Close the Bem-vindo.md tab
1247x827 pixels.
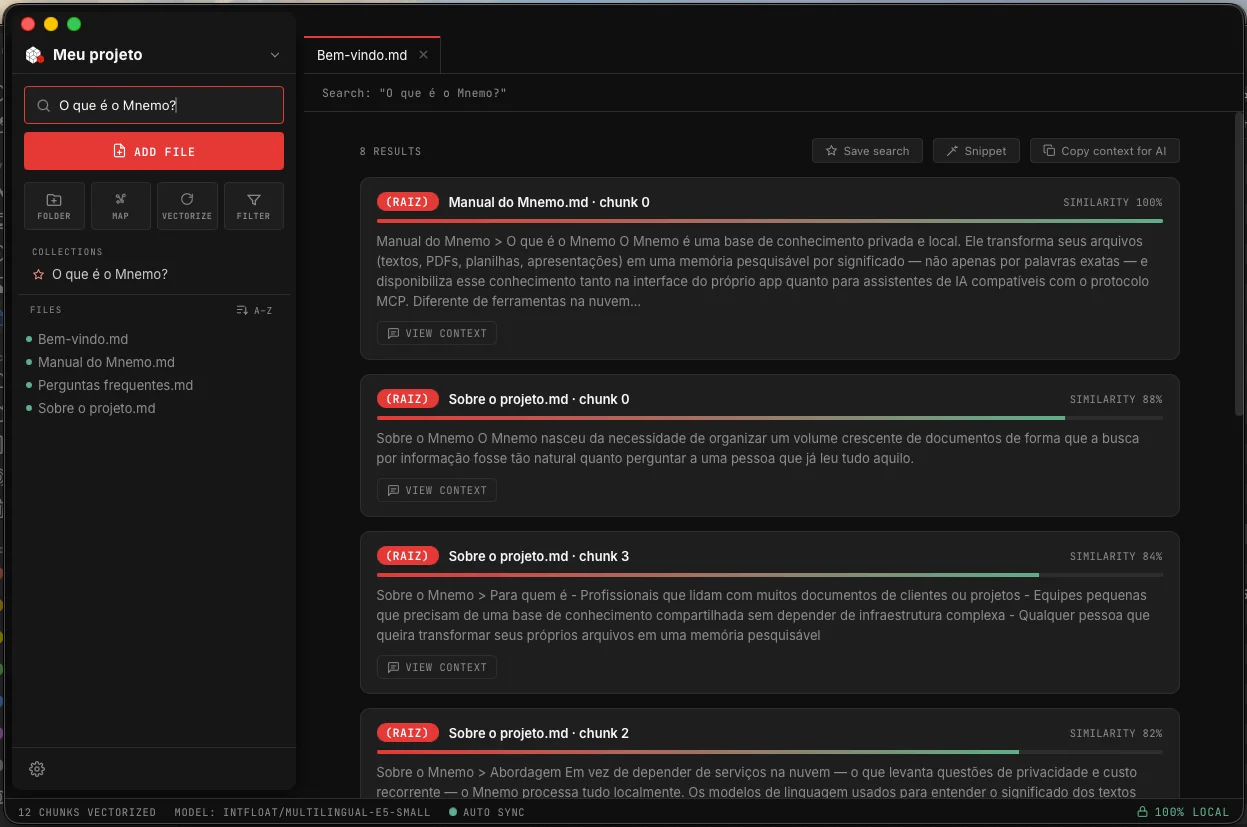click(x=423, y=55)
